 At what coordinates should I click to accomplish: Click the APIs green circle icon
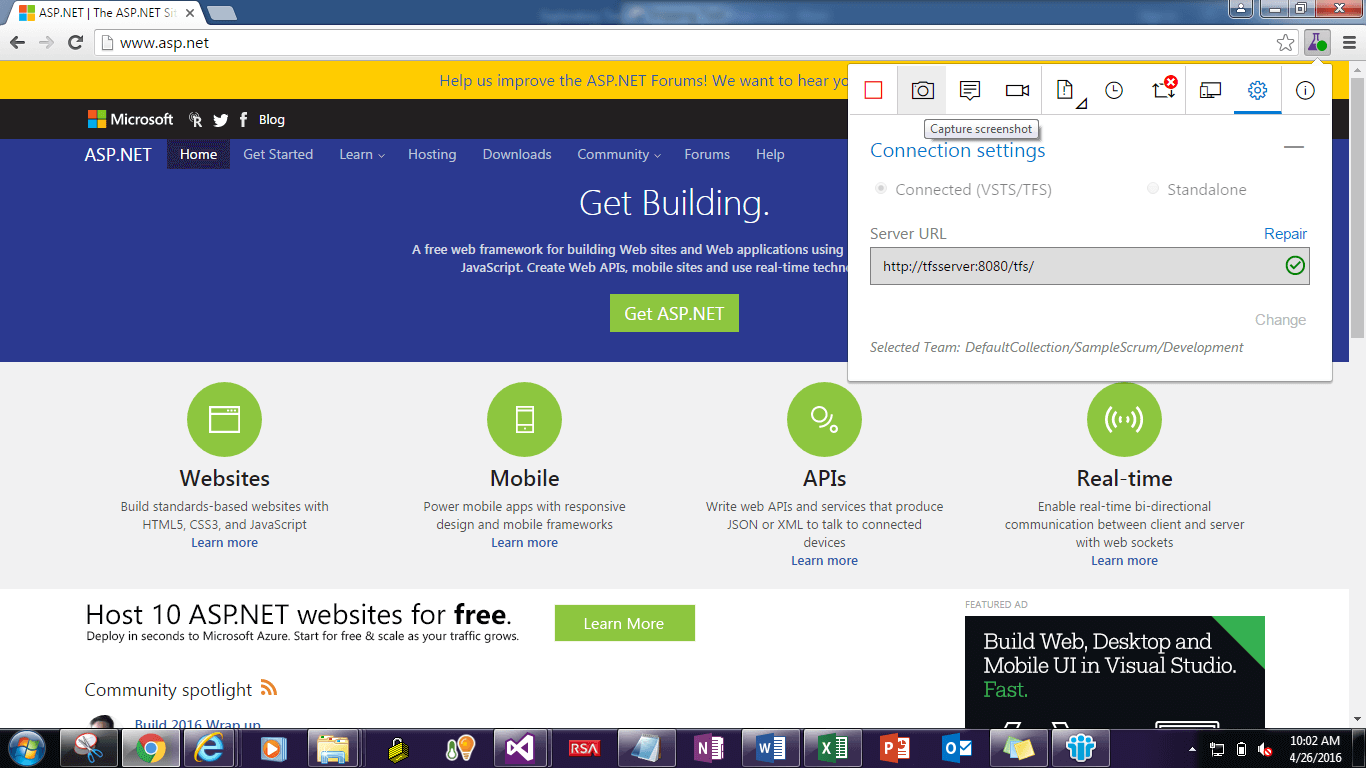click(x=824, y=419)
